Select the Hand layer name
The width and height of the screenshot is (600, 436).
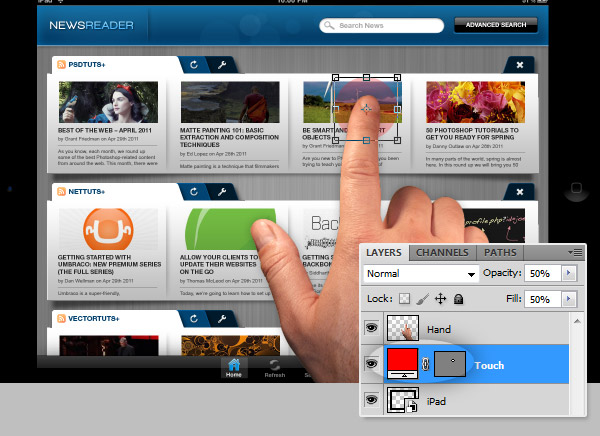pos(439,329)
